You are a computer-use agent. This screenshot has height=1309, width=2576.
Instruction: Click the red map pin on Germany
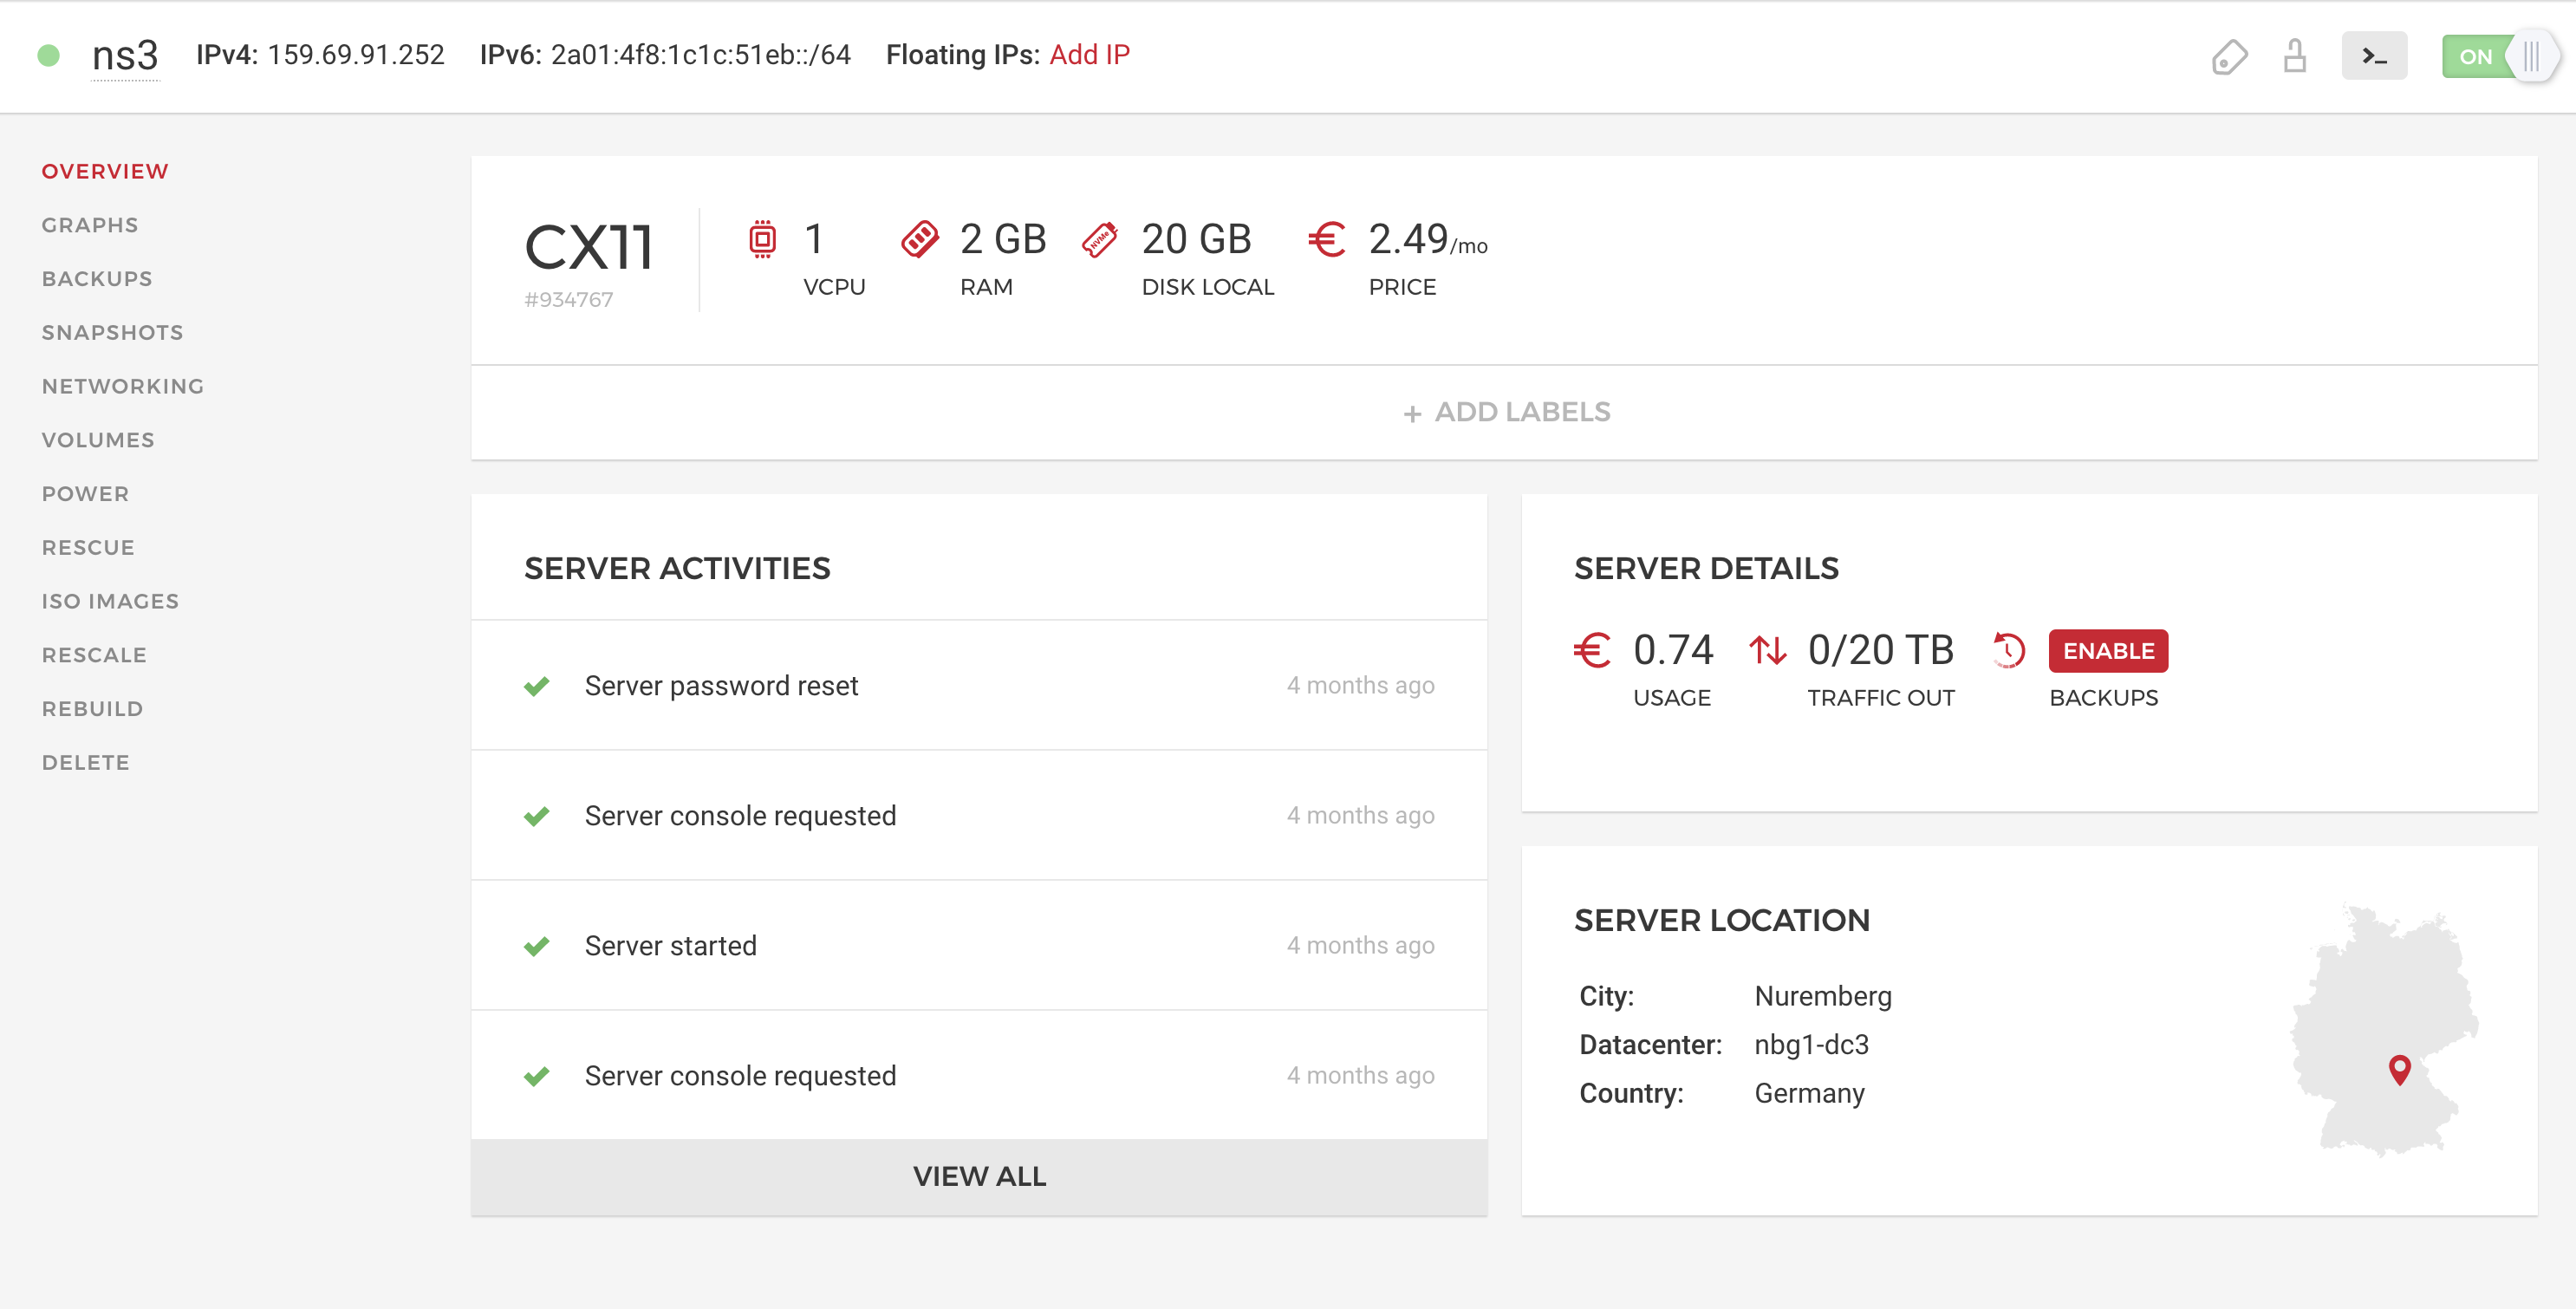click(2399, 1069)
